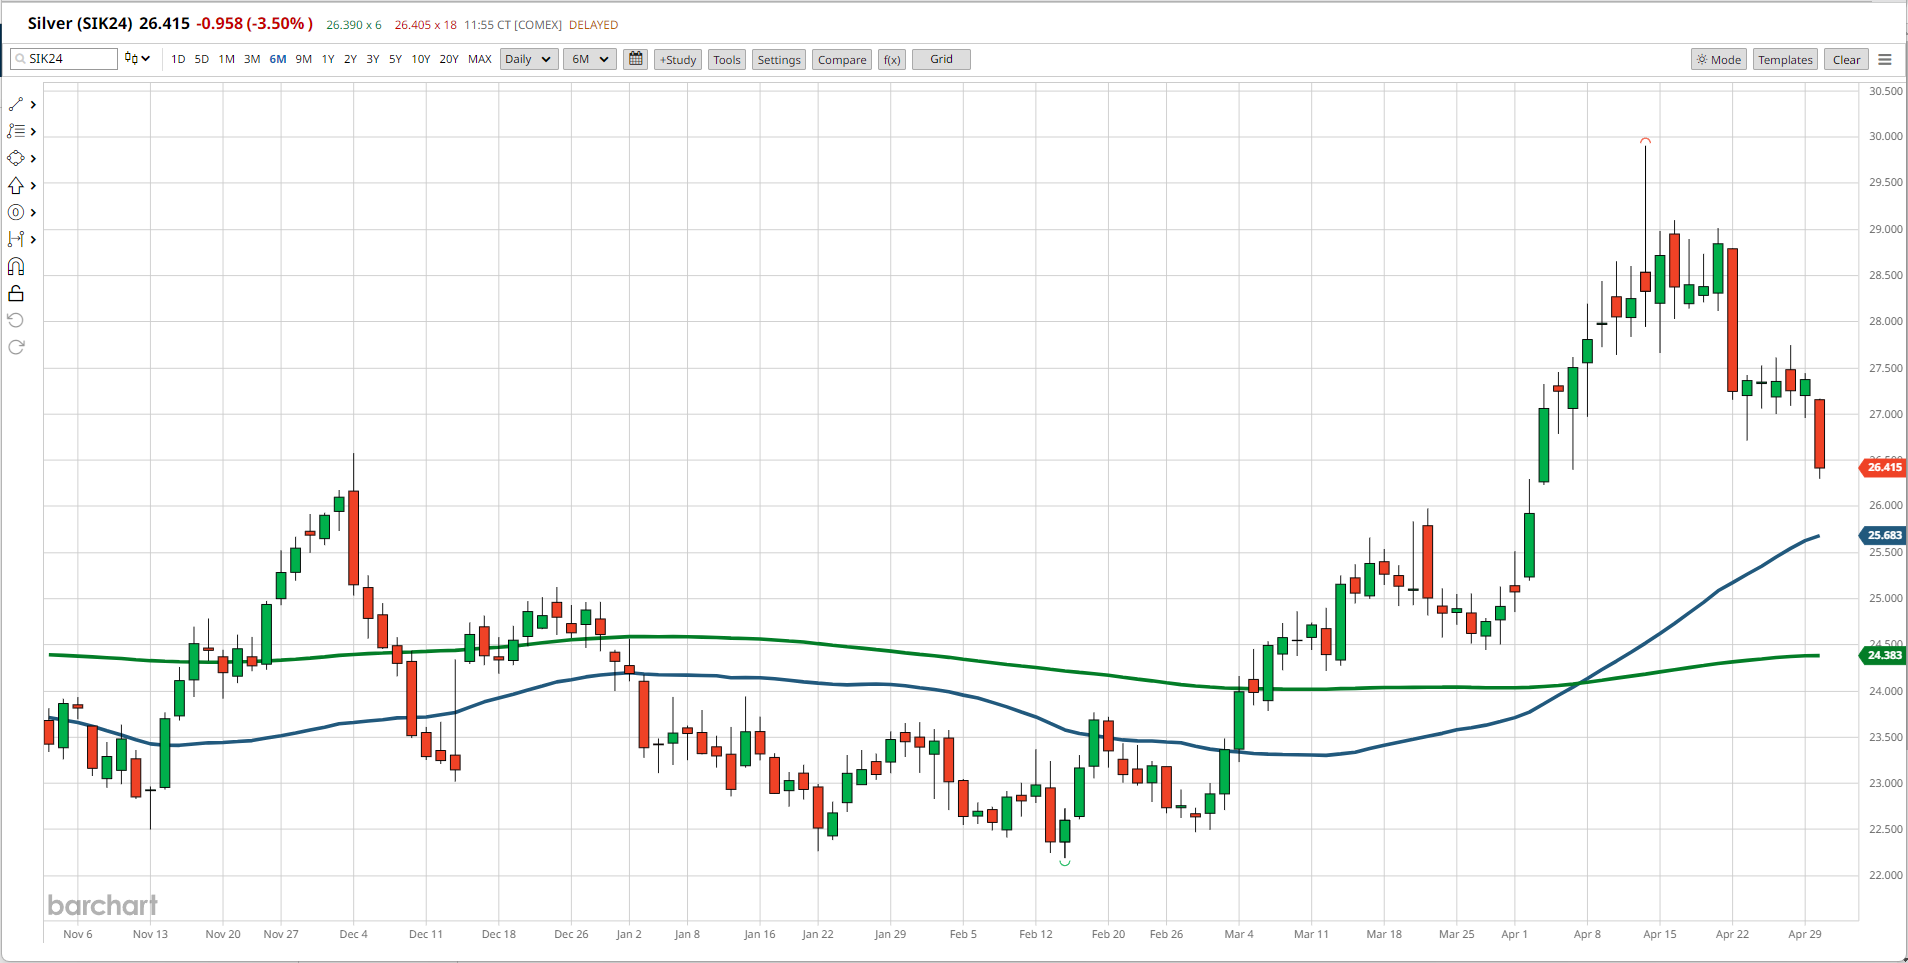This screenshot has height=963, width=1908.
Task: Click the redo arrow icon
Action: coord(16,347)
